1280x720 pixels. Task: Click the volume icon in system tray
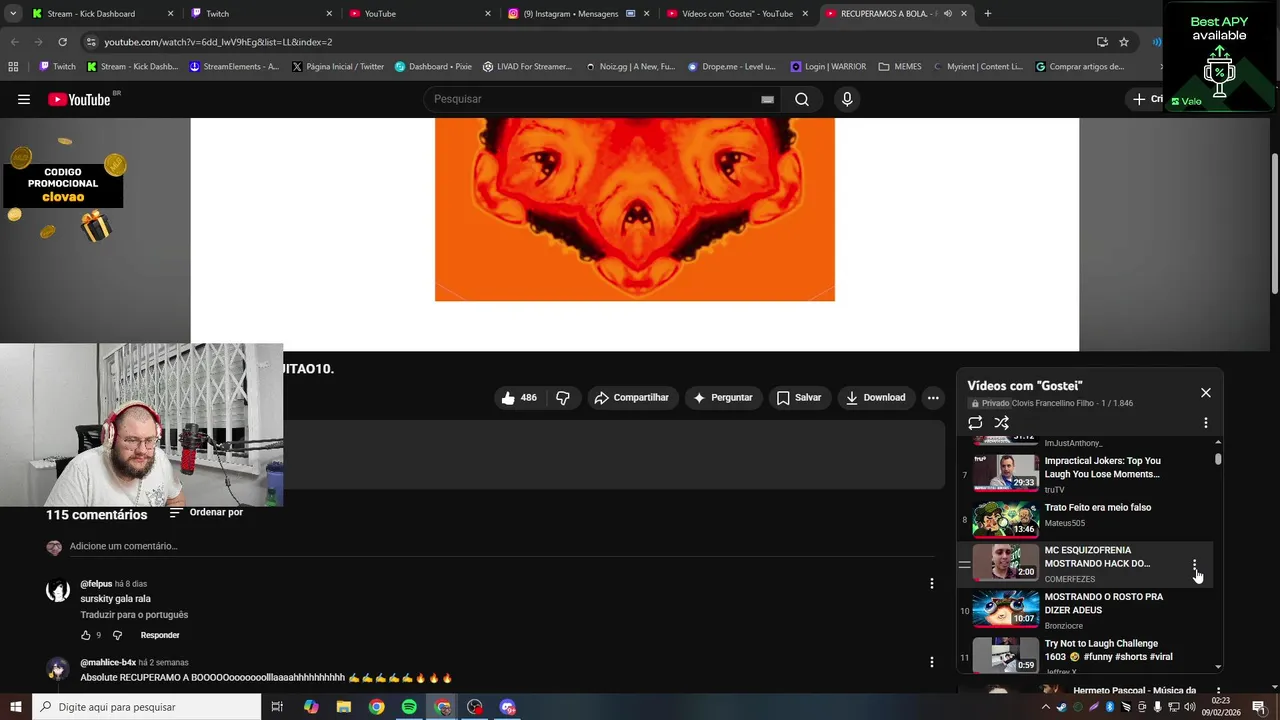[x=1189, y=707]
